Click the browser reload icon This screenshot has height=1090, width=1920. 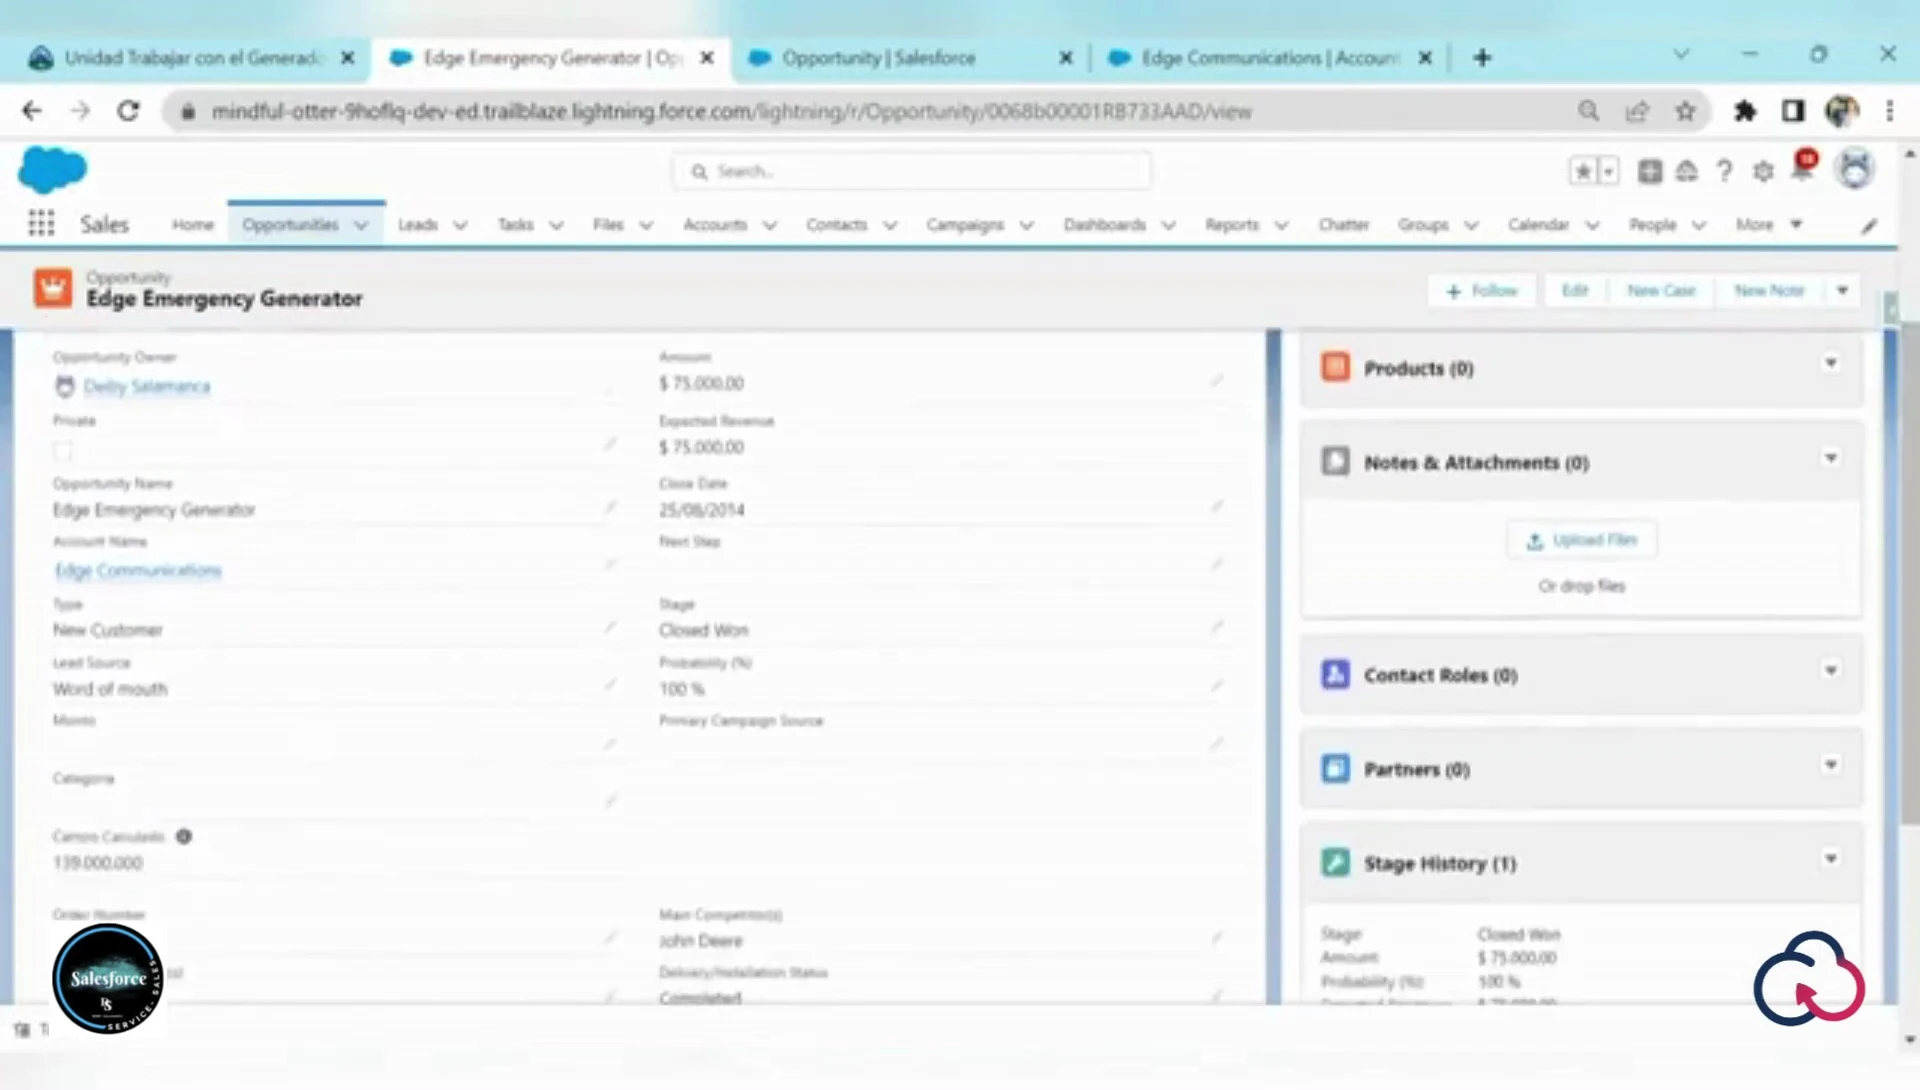pos(128,111)
